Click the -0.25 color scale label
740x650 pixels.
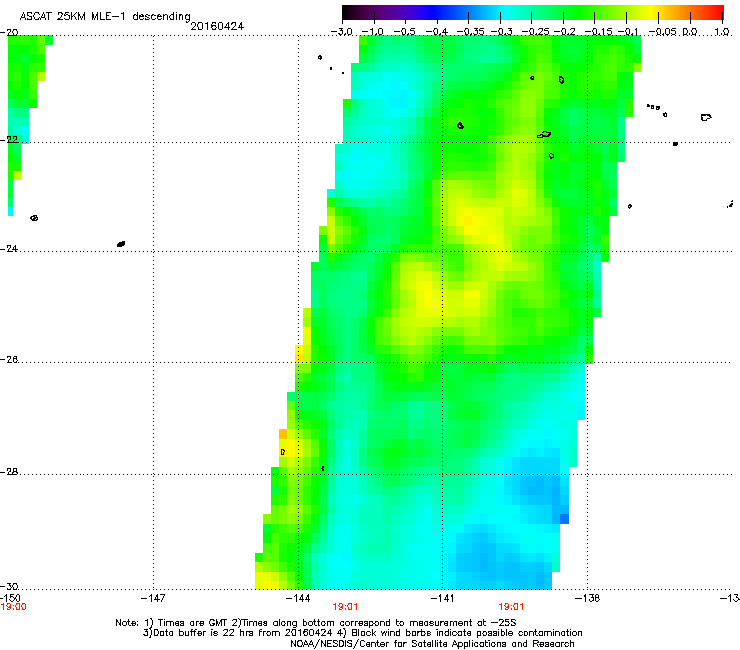click(x=536, y=32)
